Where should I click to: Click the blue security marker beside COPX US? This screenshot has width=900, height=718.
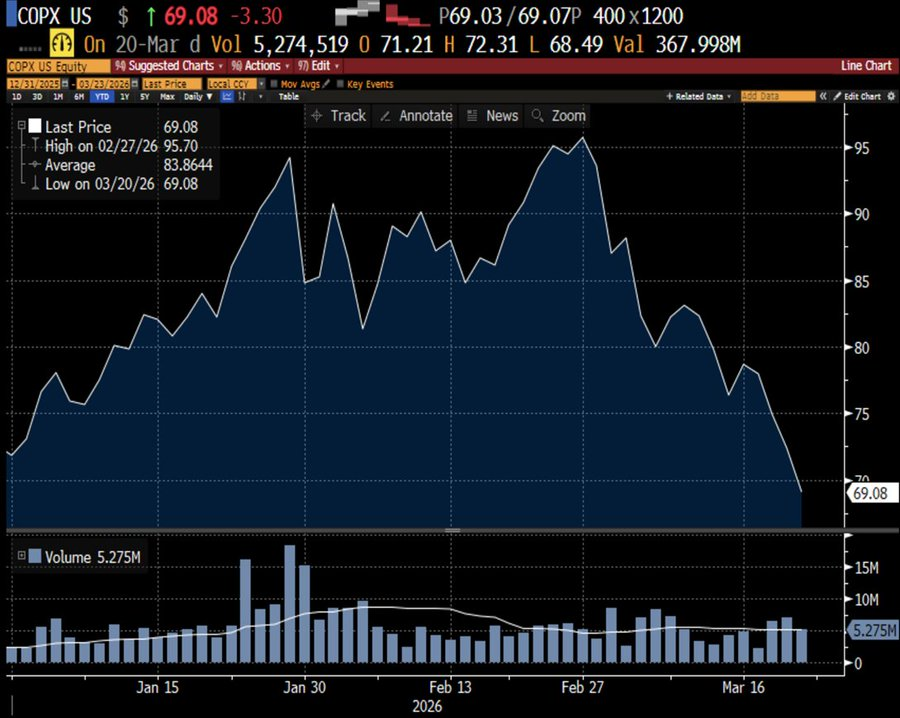point(11,15)
